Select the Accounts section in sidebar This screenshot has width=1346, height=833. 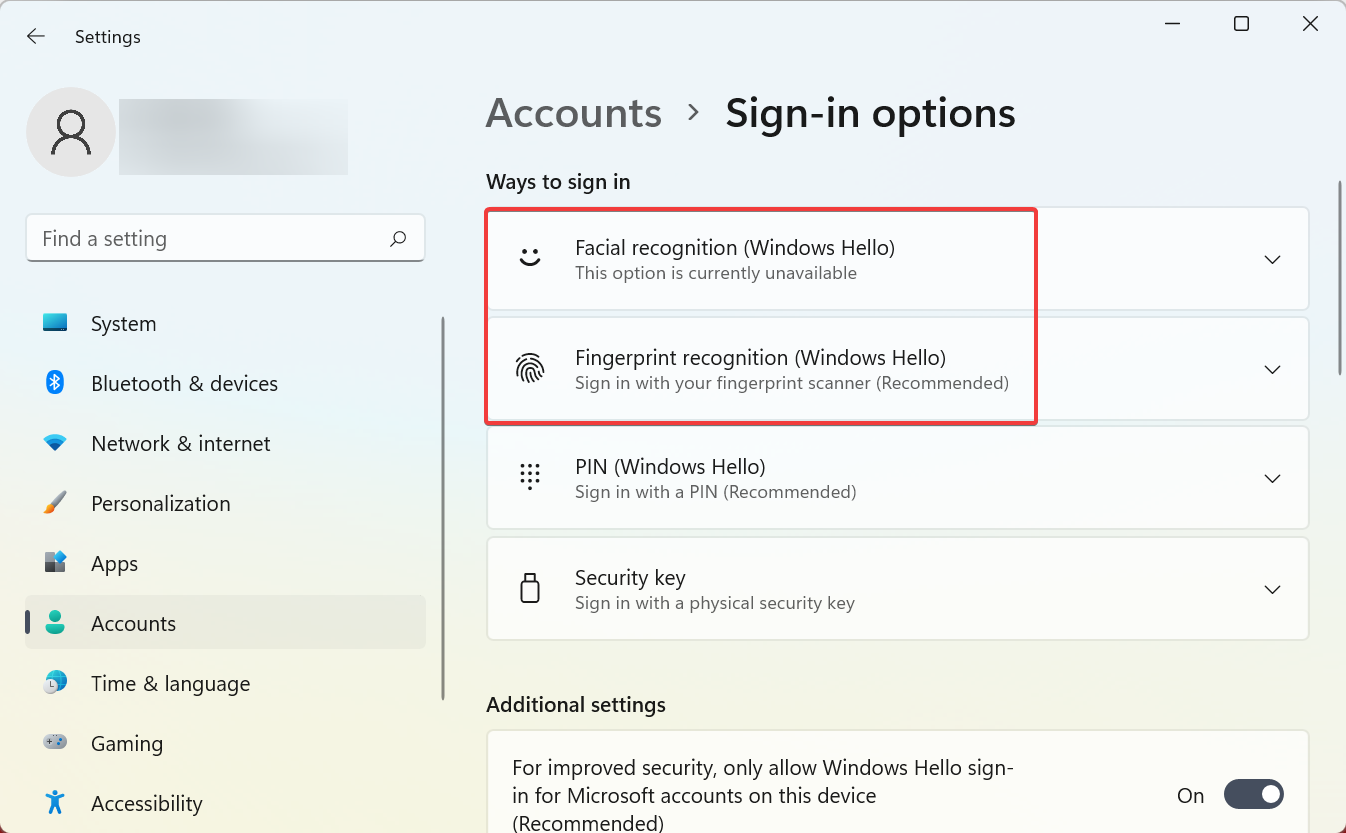pos(132,623)
